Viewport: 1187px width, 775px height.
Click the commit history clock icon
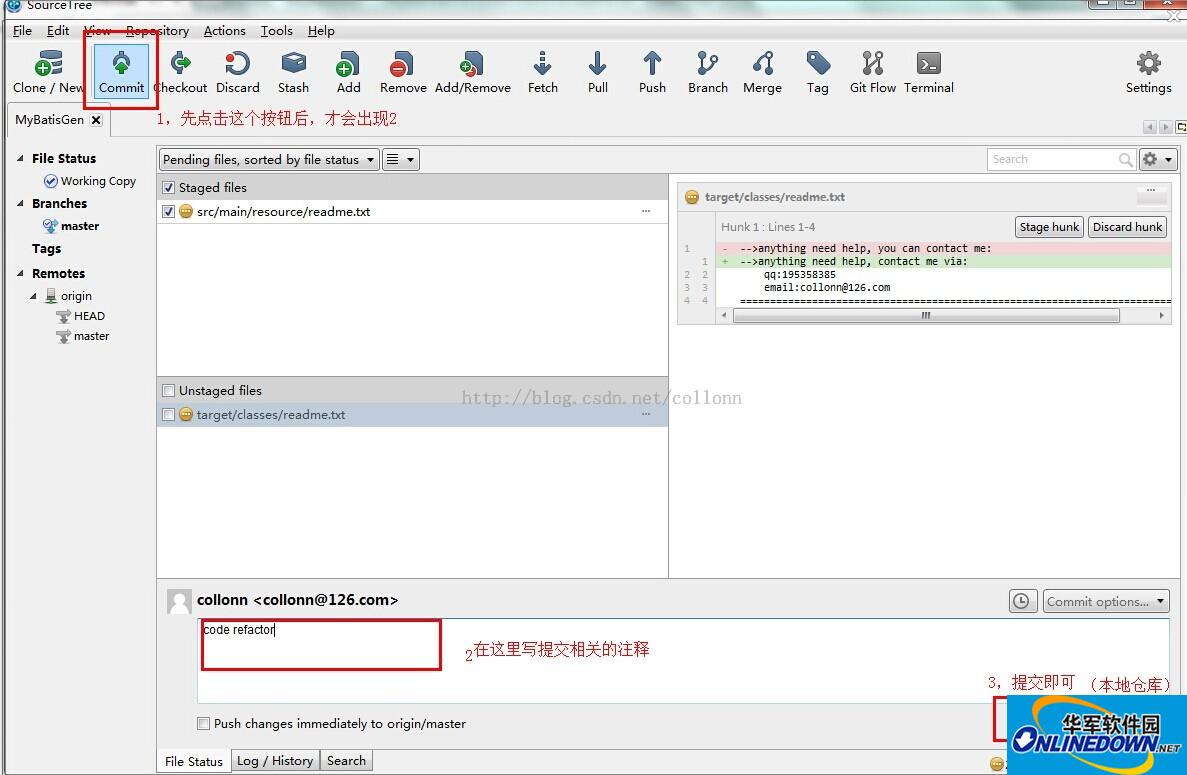pyautogui.click(x=1021, y=601)
